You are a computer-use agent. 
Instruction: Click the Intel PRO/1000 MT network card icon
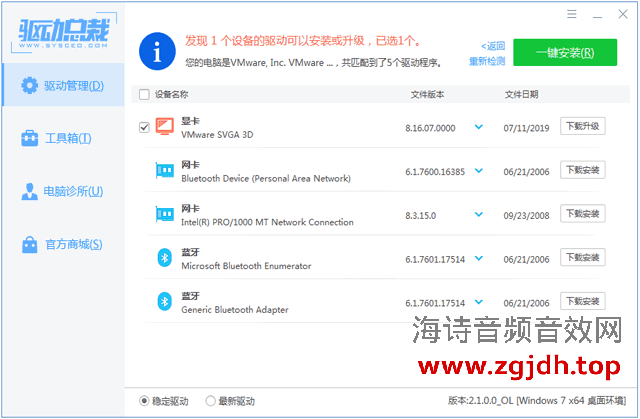click(x=164, y=214)
